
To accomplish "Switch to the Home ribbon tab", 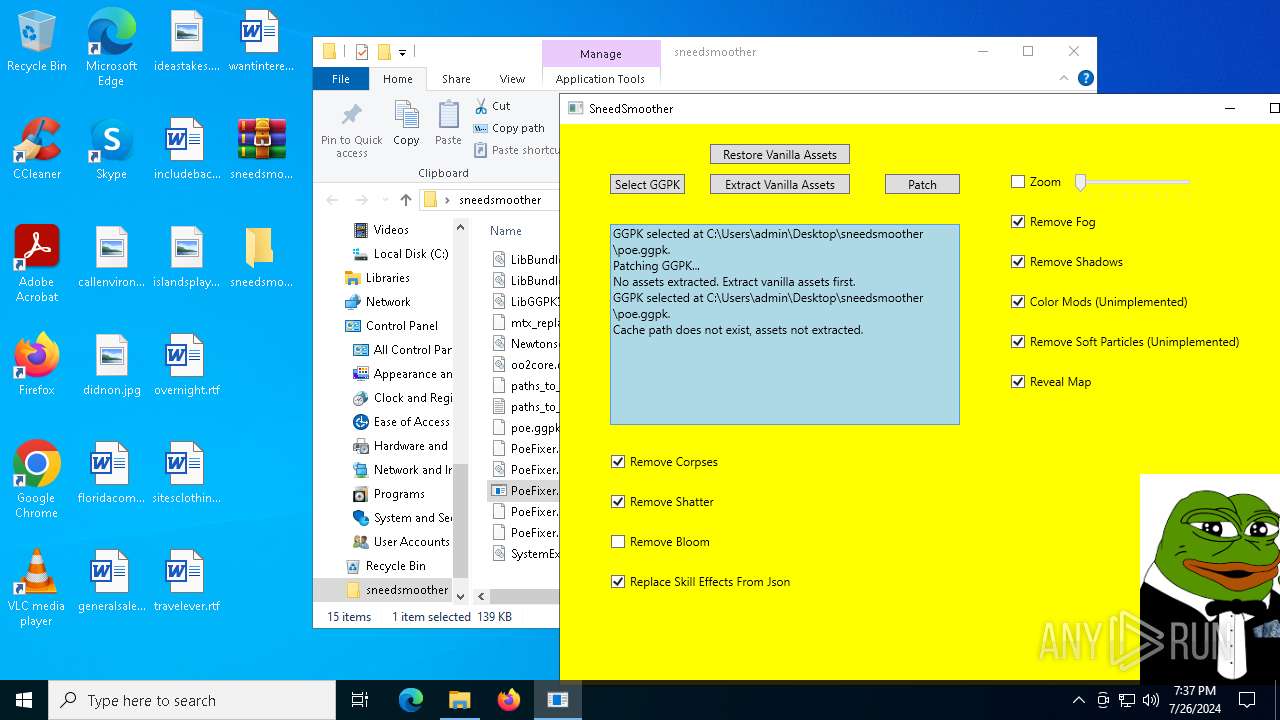I will click(397, 79).
